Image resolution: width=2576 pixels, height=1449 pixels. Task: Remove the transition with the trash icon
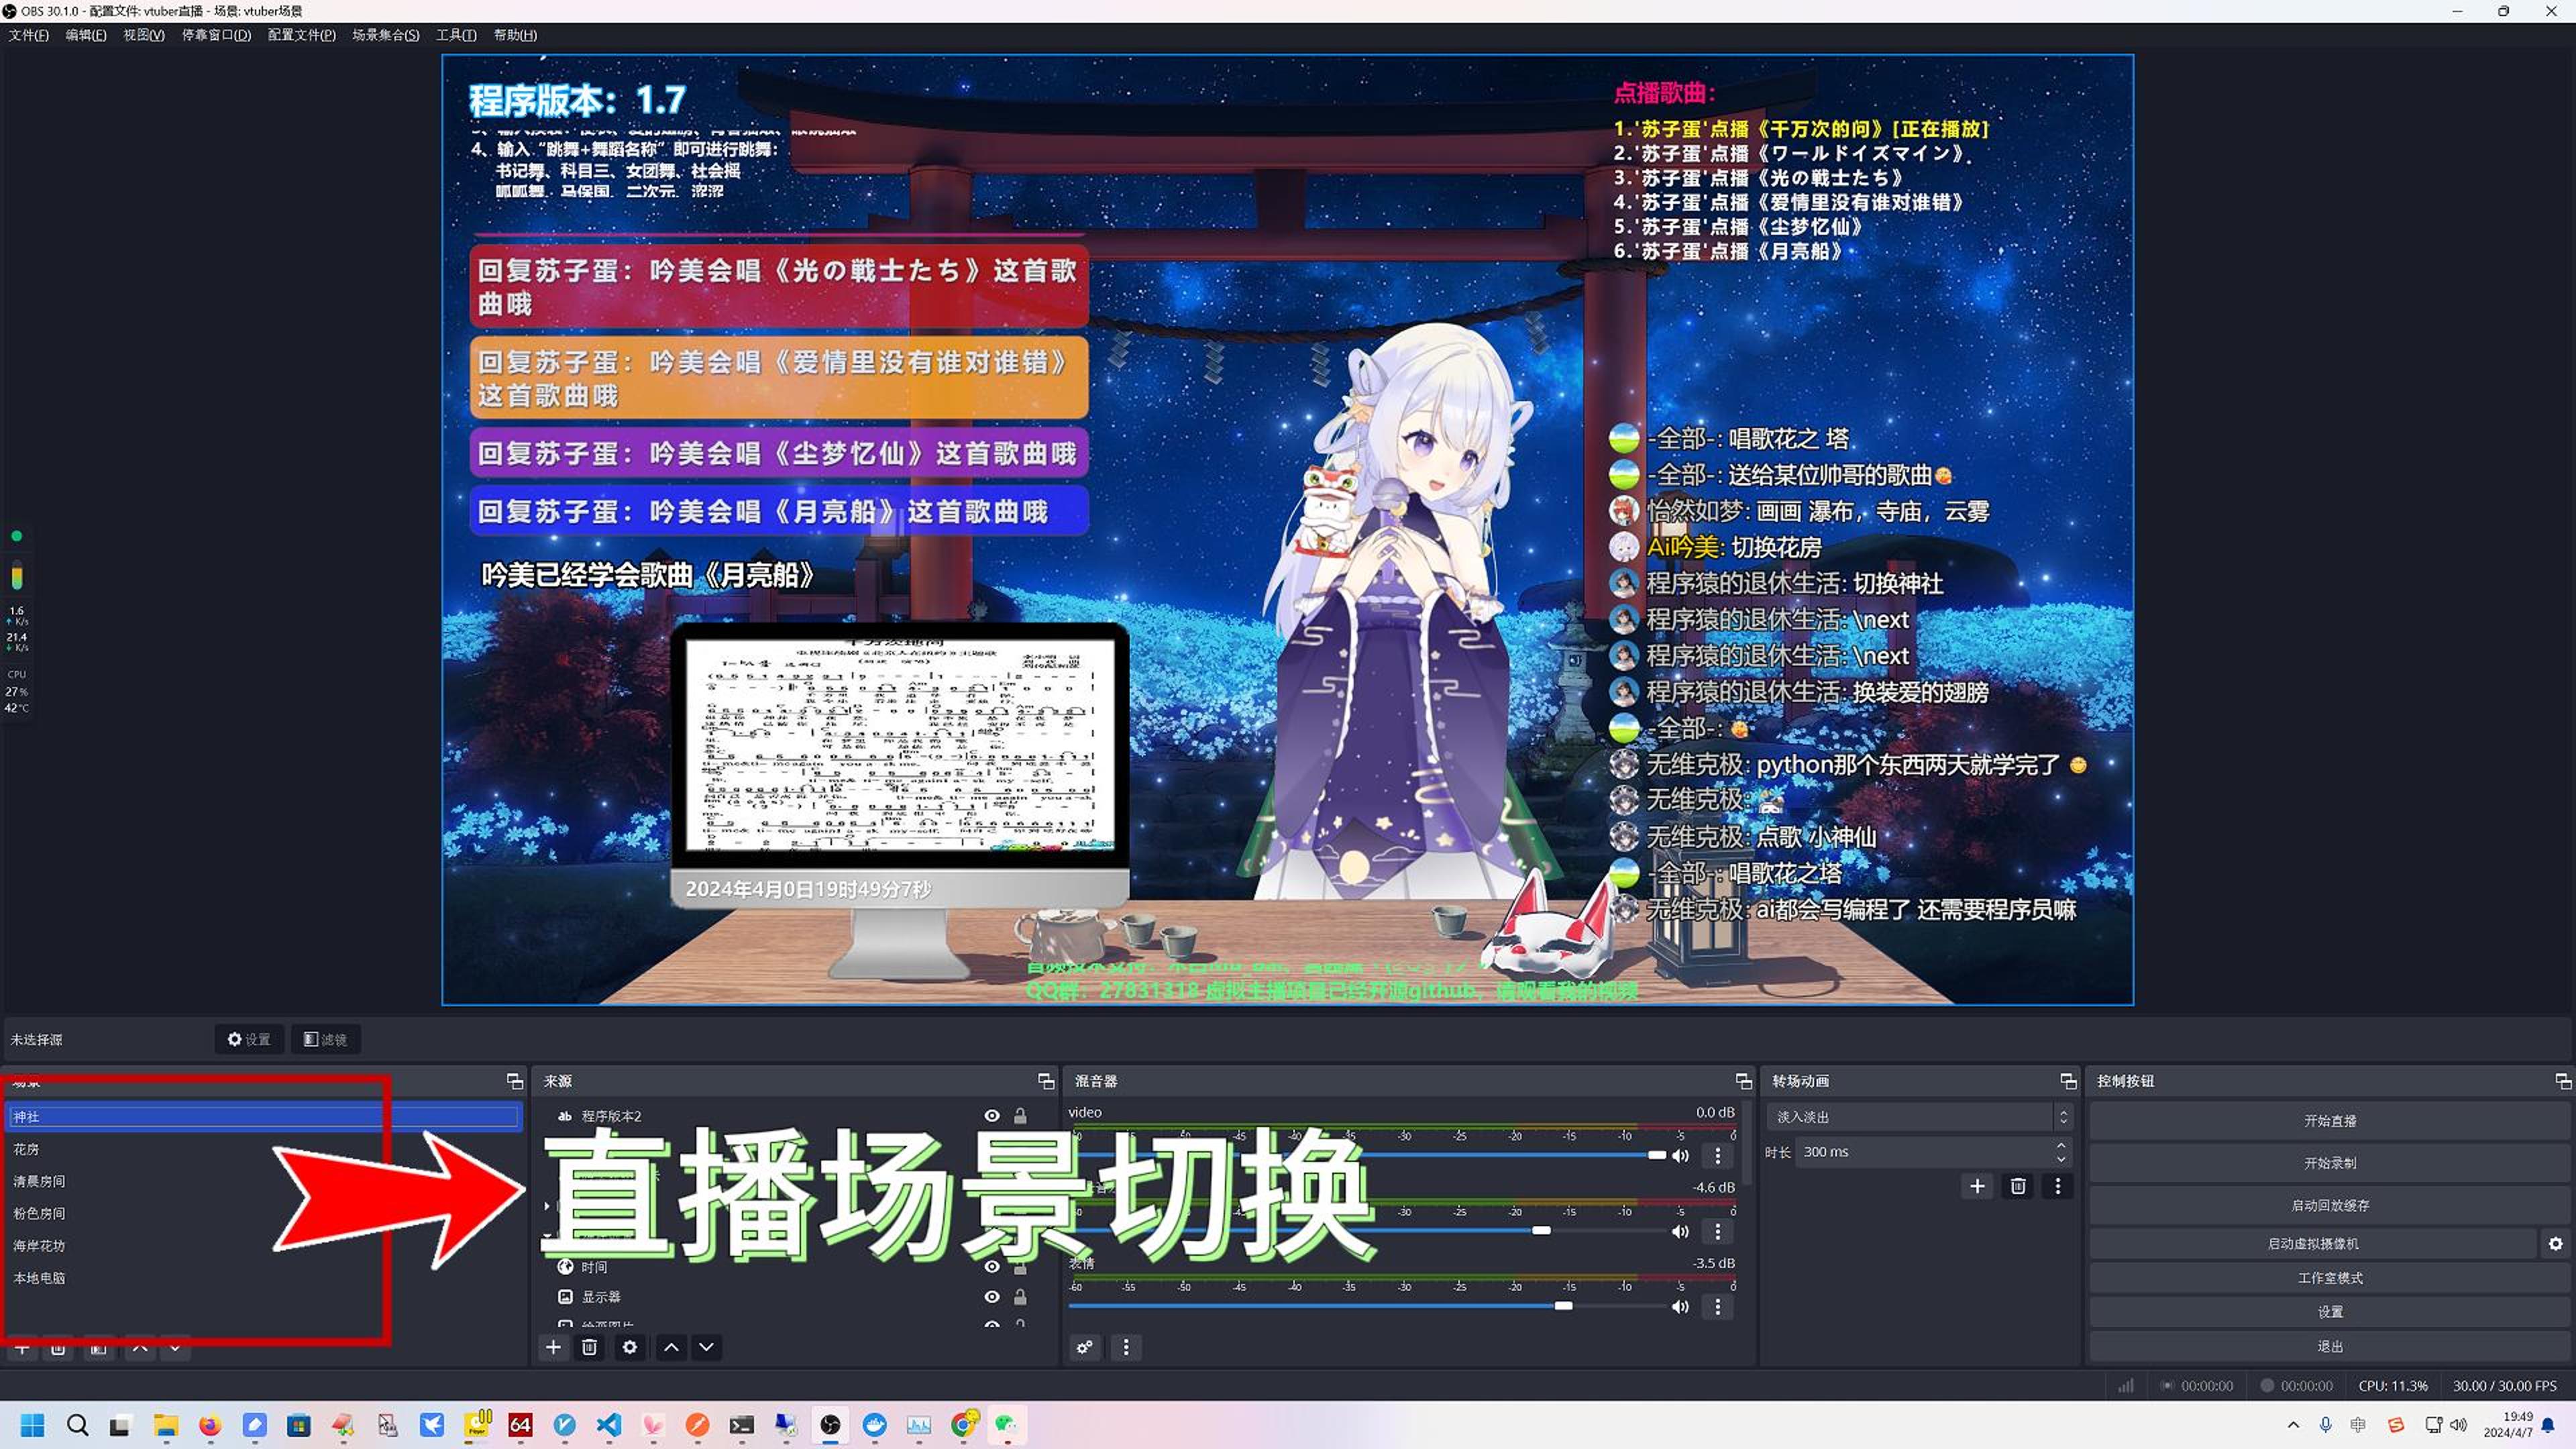point(2018,1186)
